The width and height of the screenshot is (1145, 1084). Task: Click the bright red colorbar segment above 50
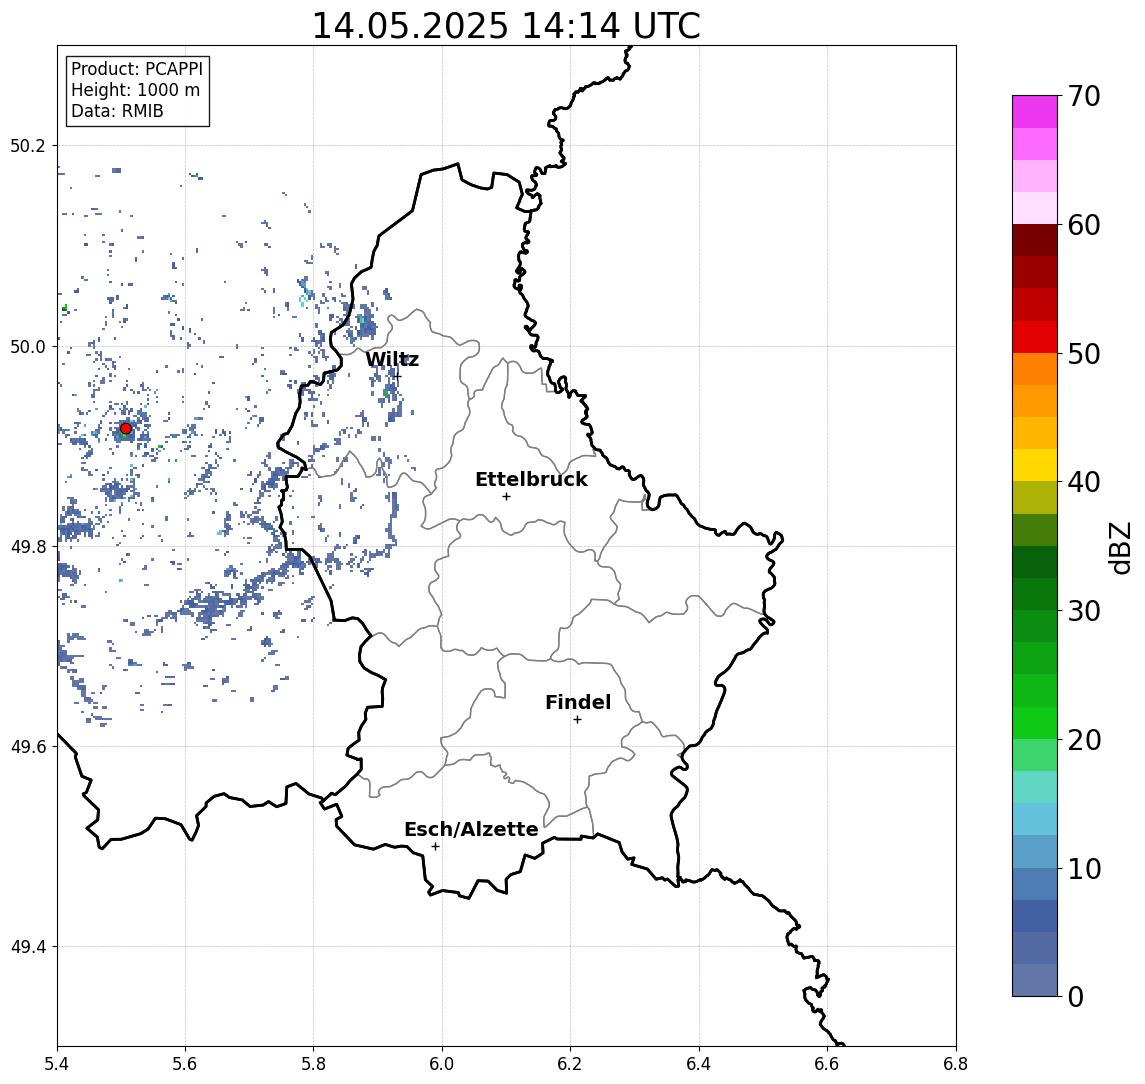pyautogui.click(x=1035, y=337)
